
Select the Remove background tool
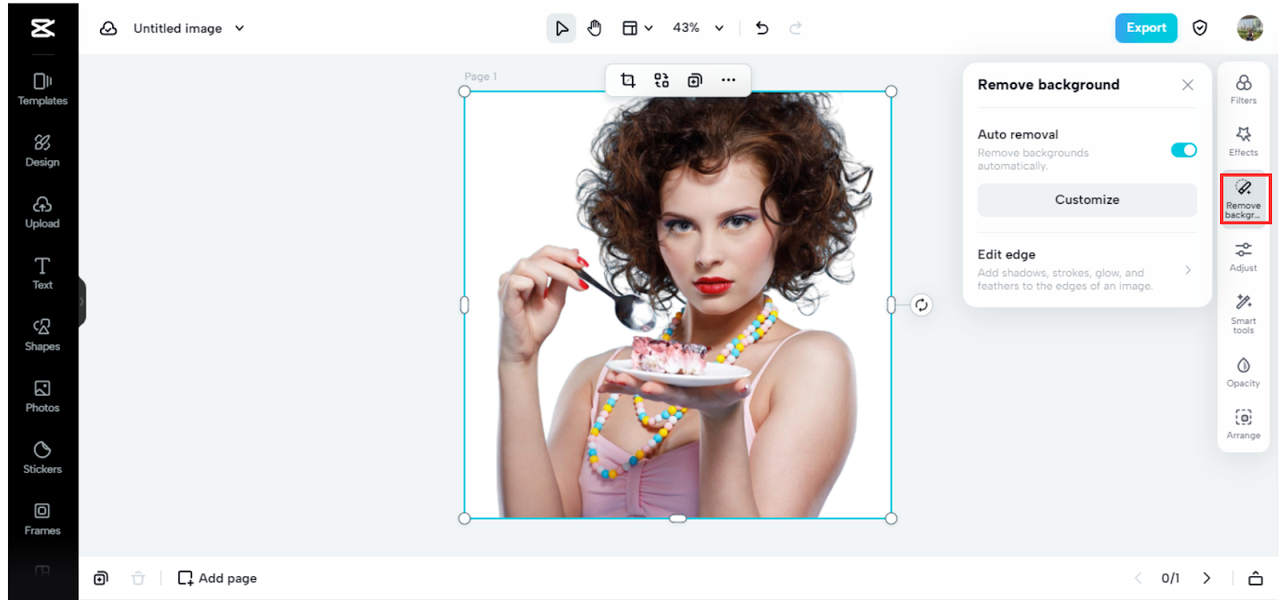1244,198
